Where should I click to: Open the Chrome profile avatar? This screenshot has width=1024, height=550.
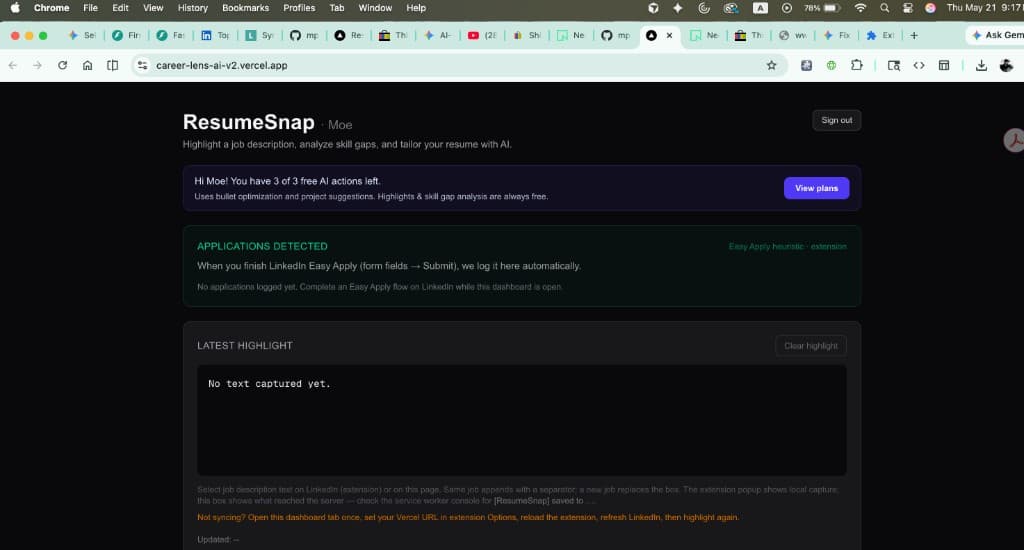tap(1006, 65)
